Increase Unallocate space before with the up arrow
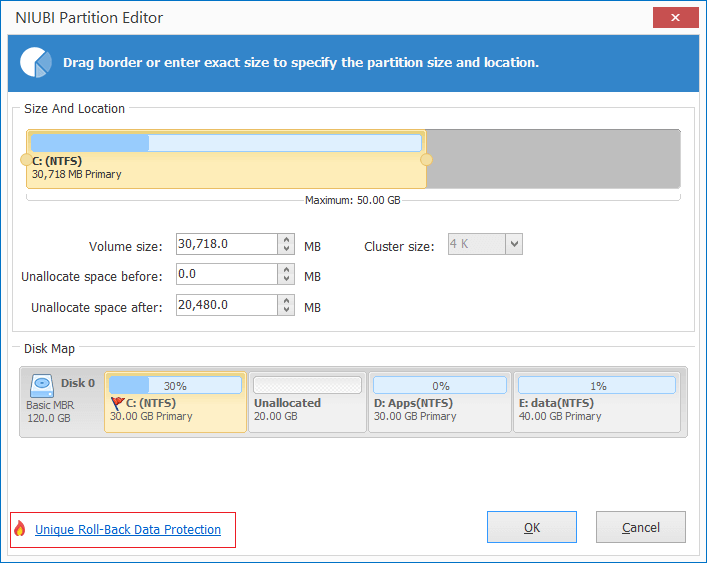Viewport: 707px width, 563px height. (x=286, y=269)
